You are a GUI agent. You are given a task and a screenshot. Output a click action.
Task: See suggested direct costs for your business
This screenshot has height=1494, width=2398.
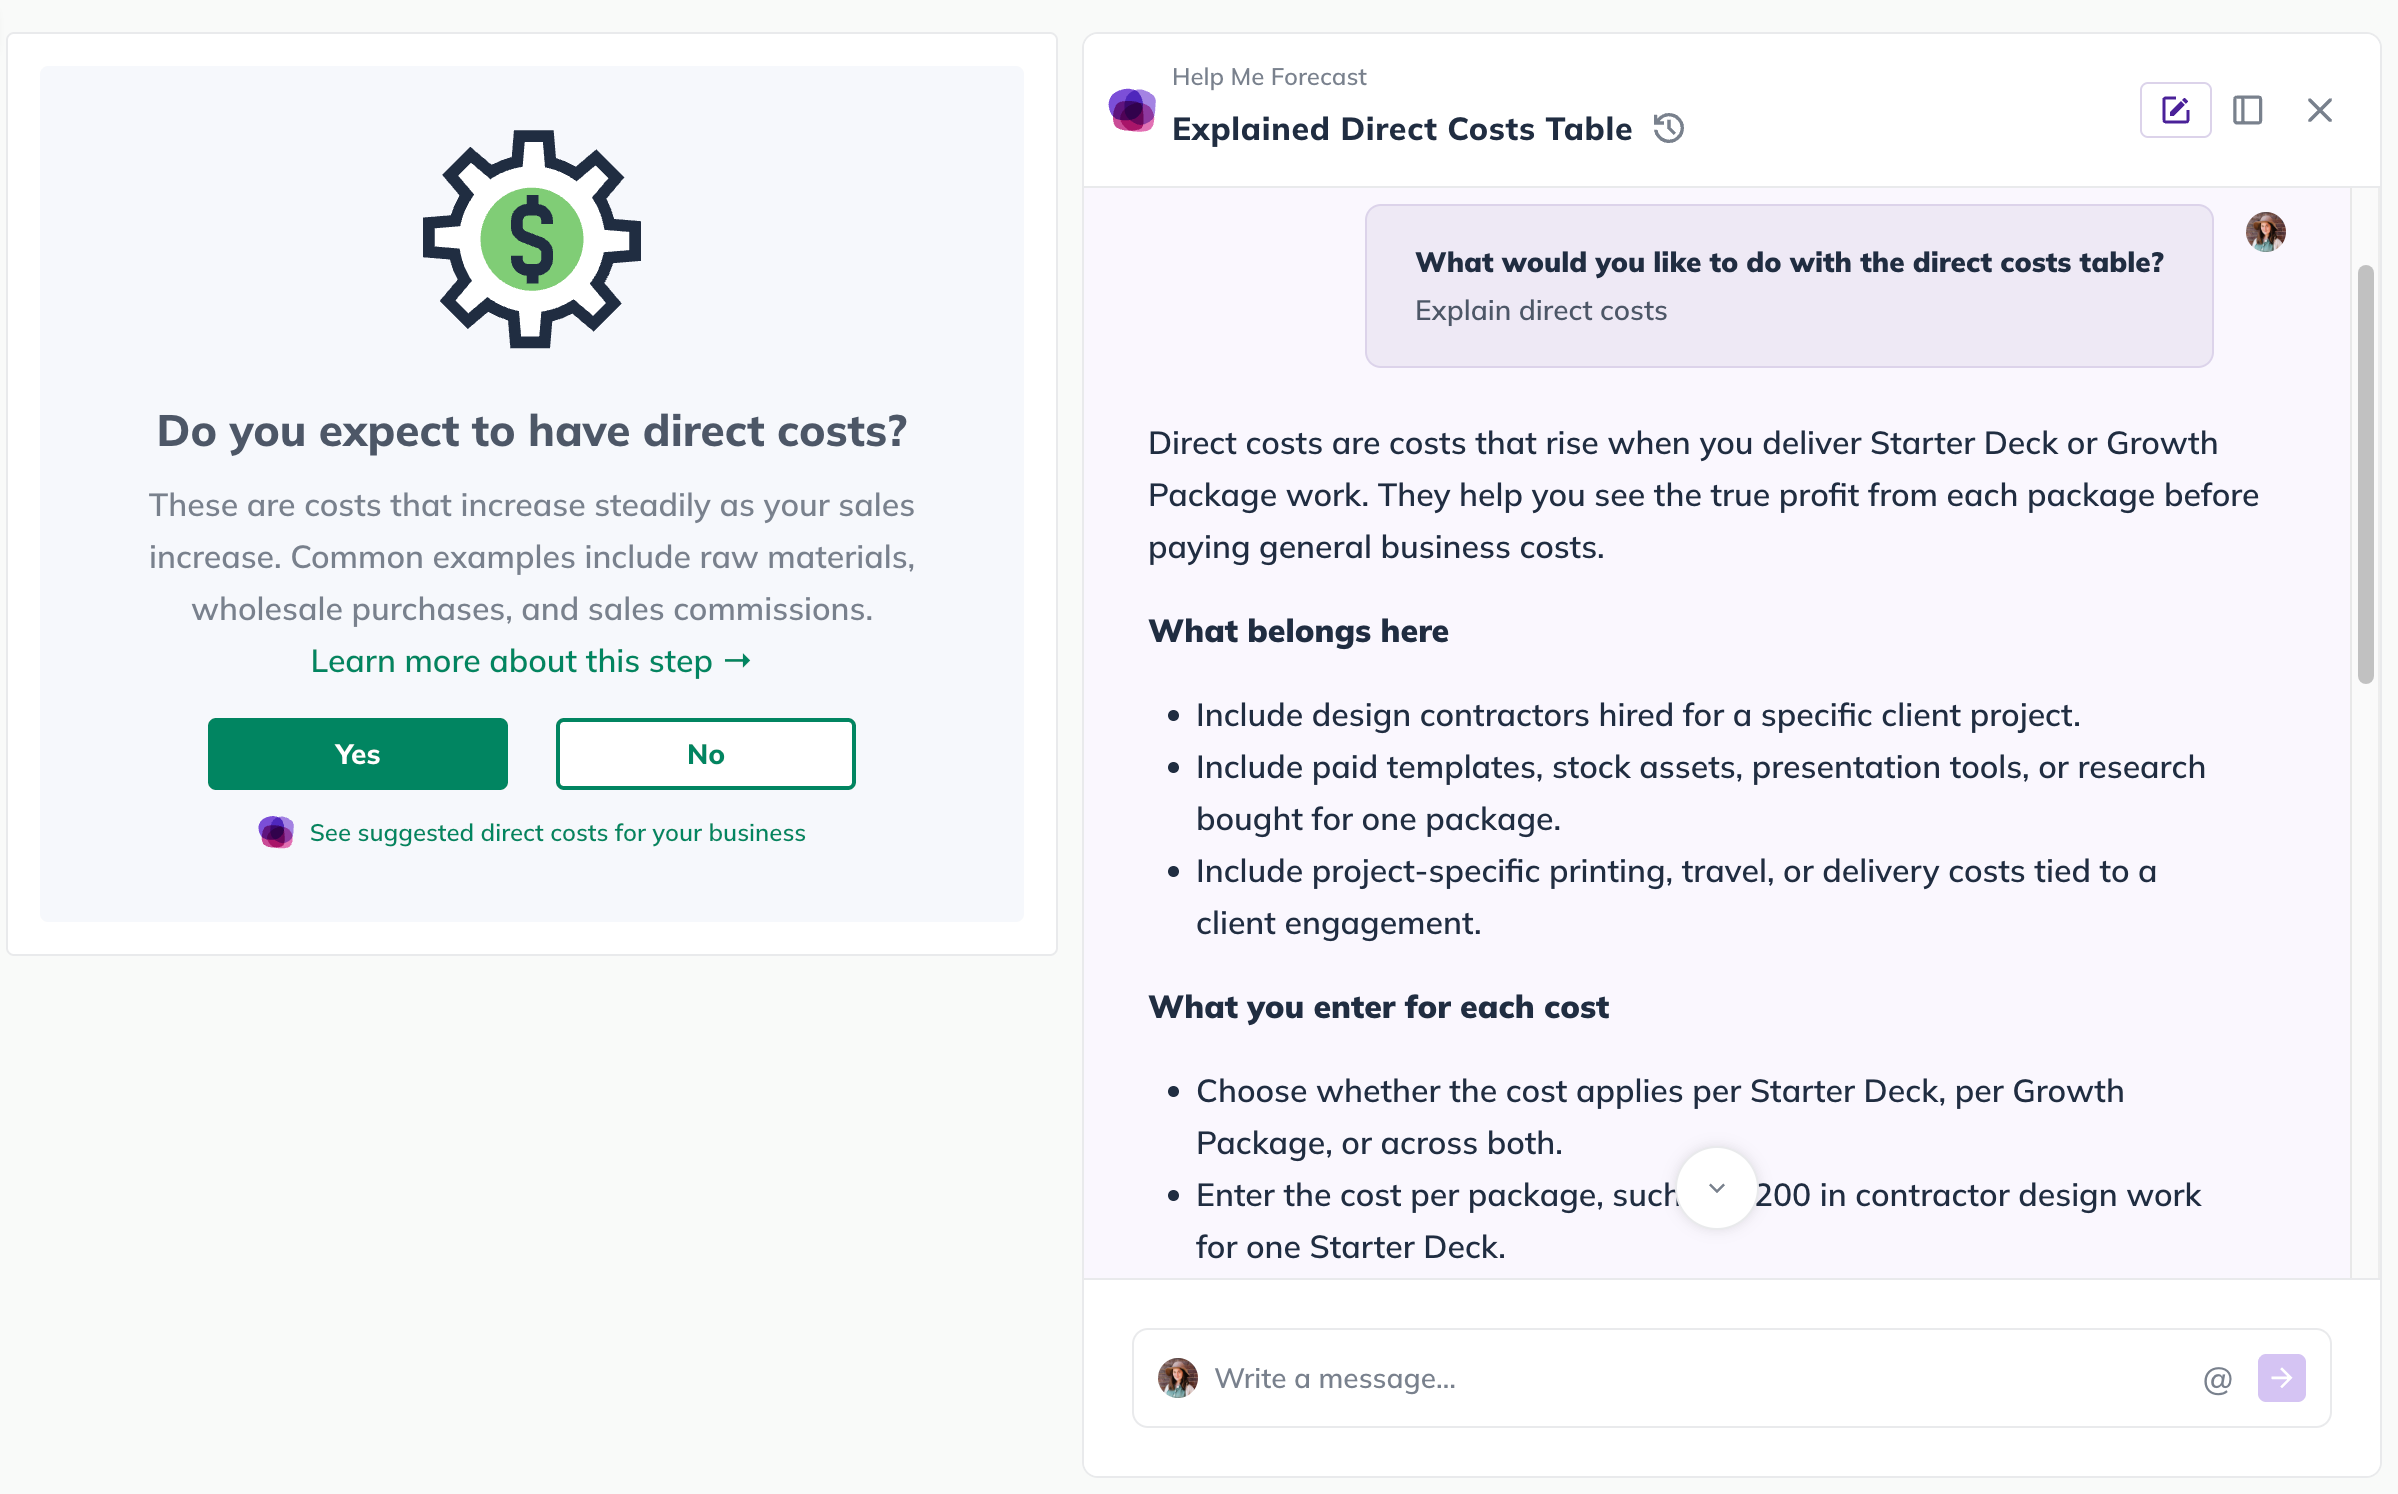point(557,833)
